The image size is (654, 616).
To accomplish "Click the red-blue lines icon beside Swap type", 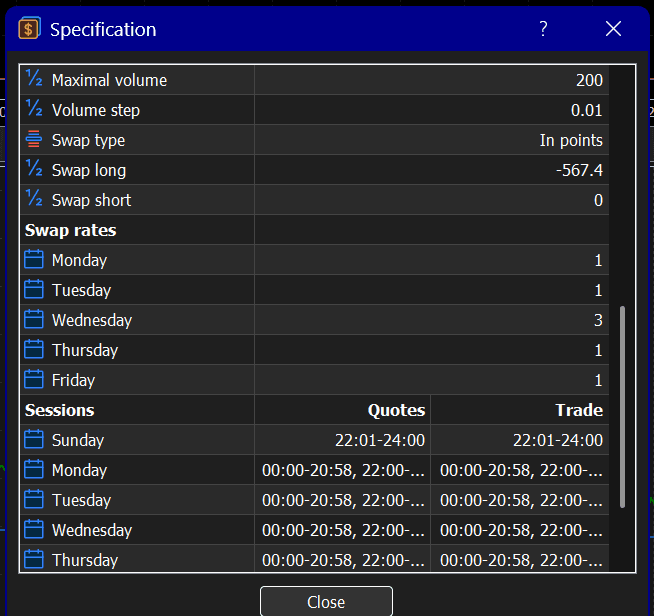I will pos(34,139).
